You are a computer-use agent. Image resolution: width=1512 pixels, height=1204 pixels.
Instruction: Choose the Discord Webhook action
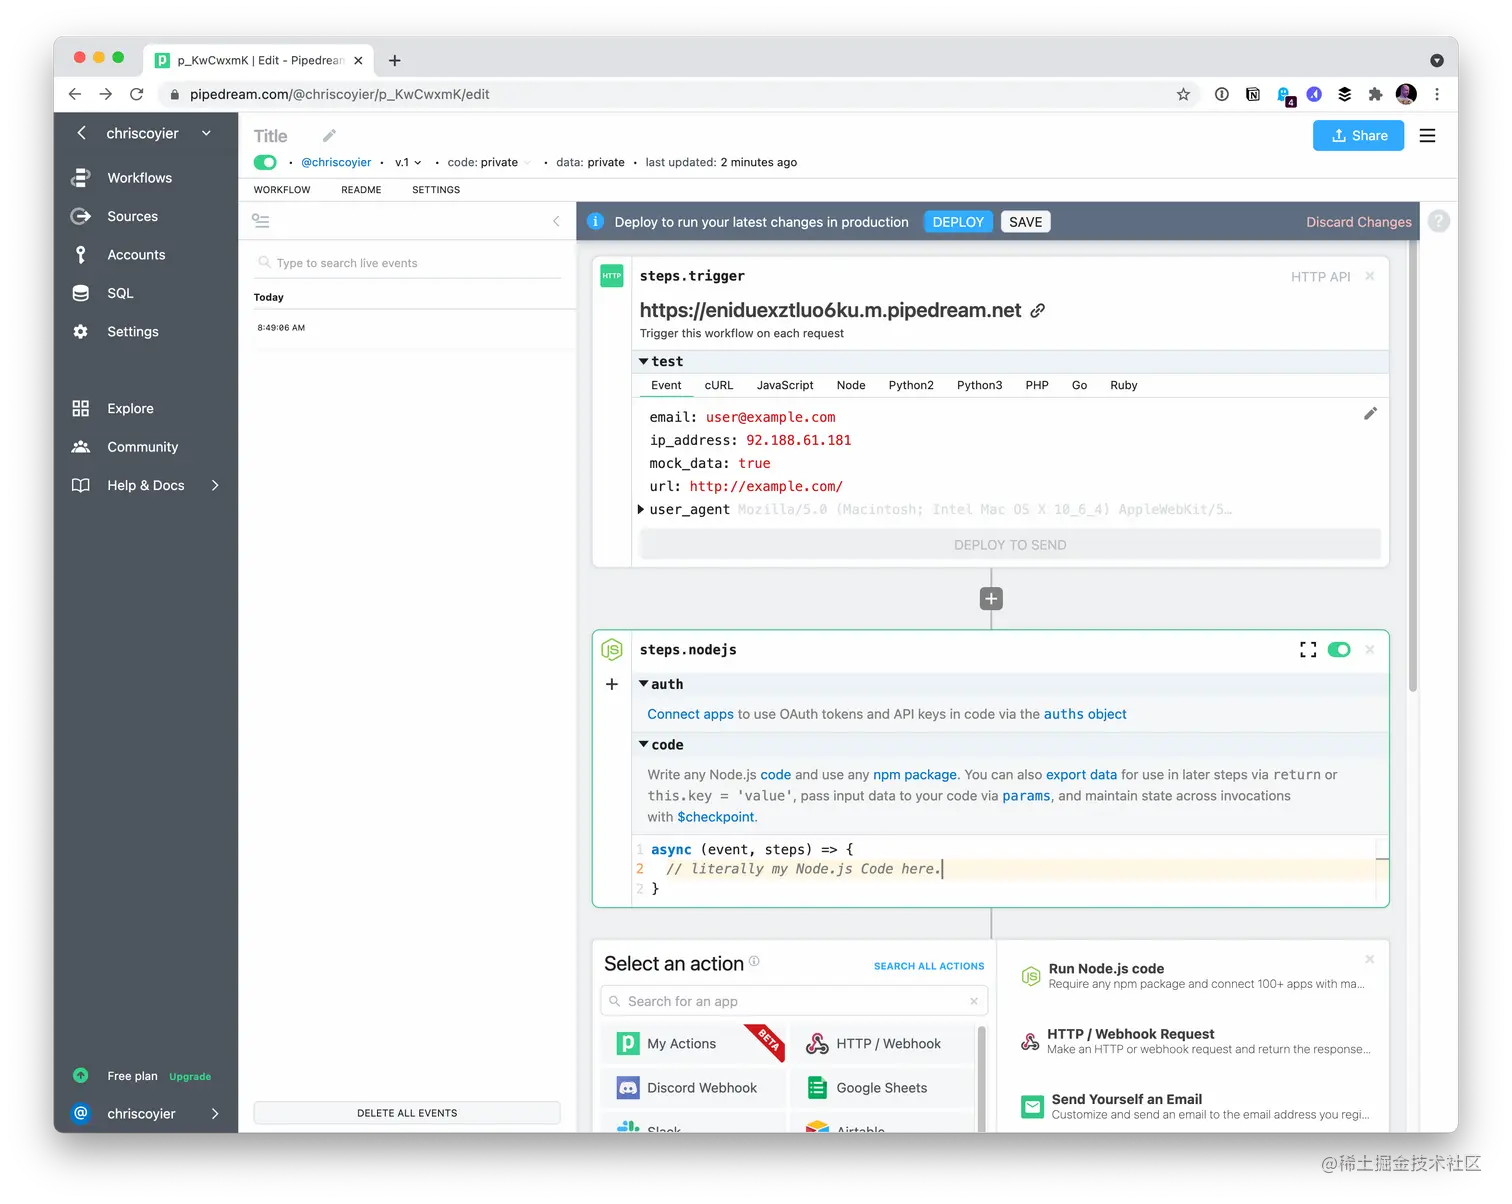(x=693, y=1088)
